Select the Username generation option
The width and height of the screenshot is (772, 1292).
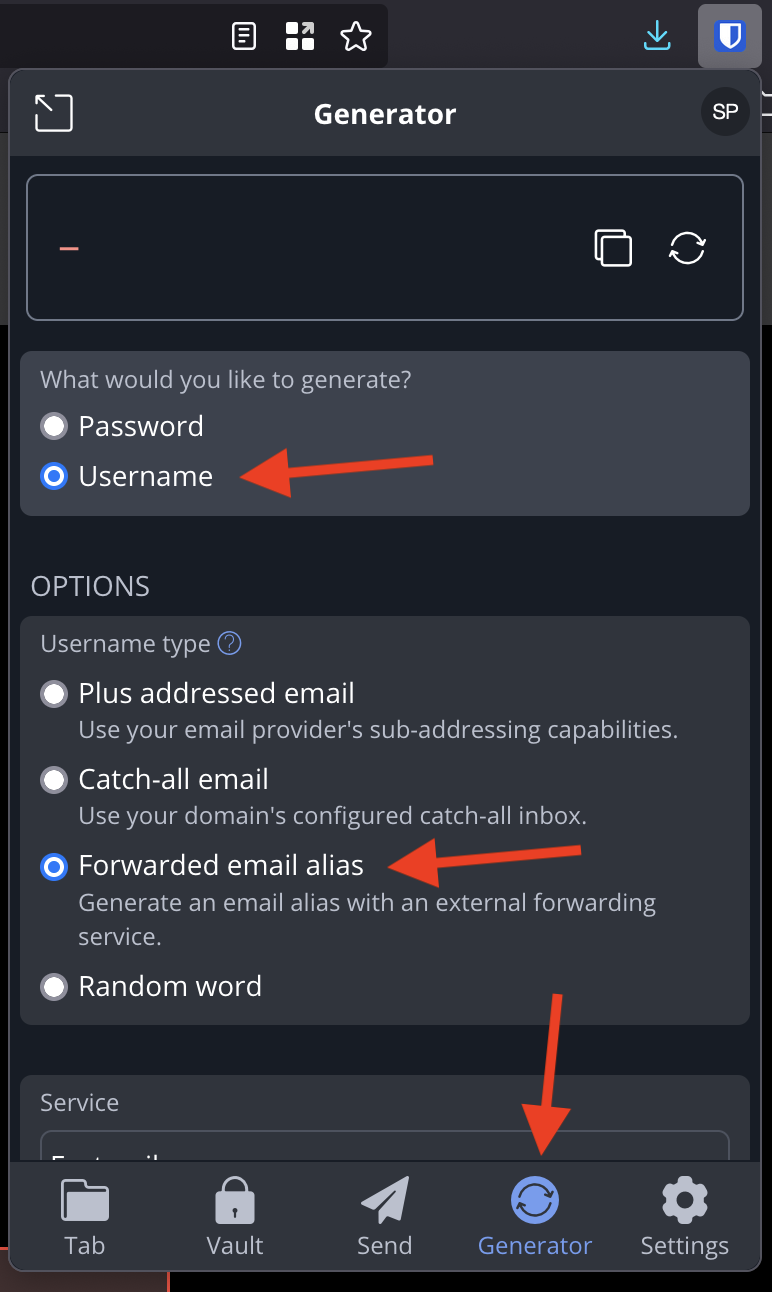click(x=54, y=476)
